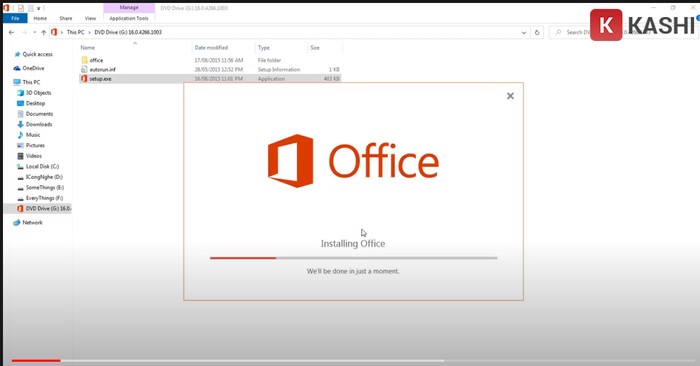Open Documents in navigation pane
The height and width of the screenshot is (366, 700).
pos(39,114)
